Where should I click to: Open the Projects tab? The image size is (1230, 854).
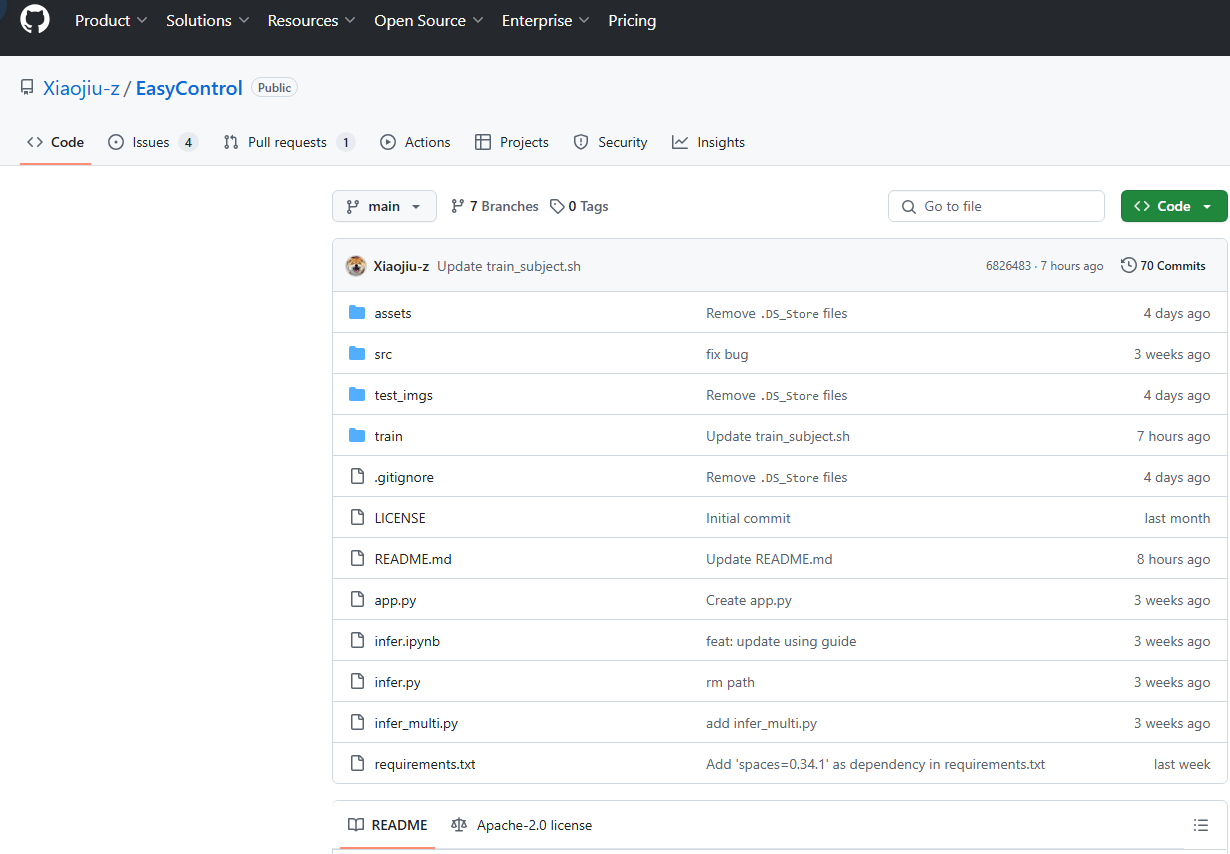512,142
